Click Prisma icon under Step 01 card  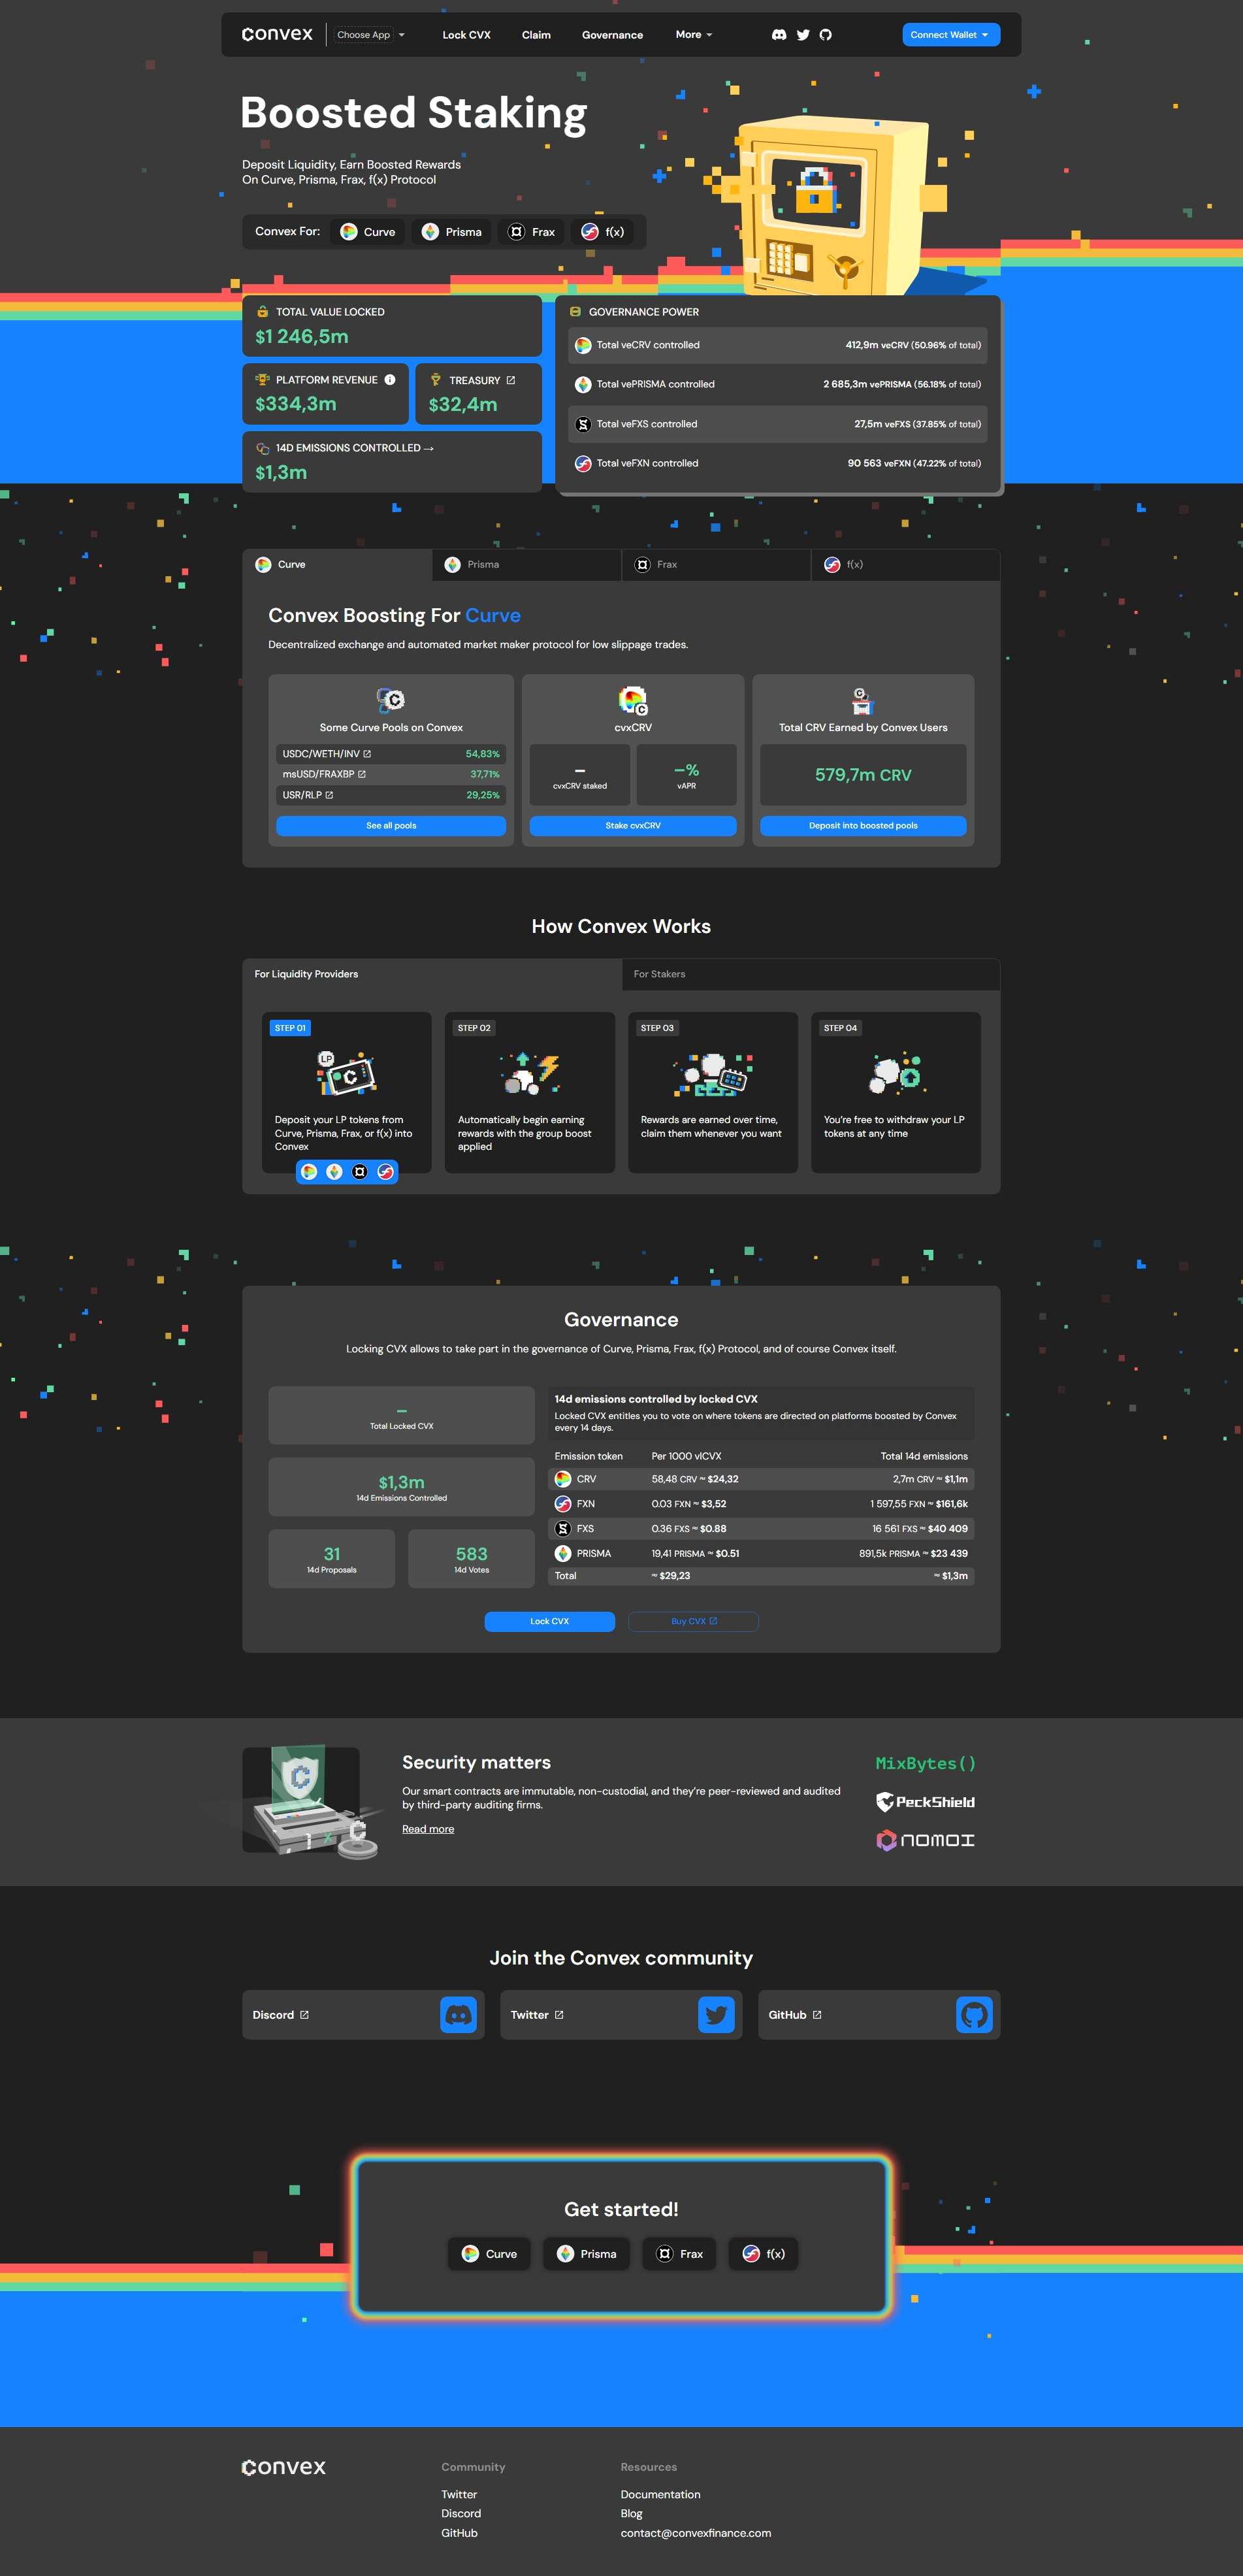(334, 1172)
